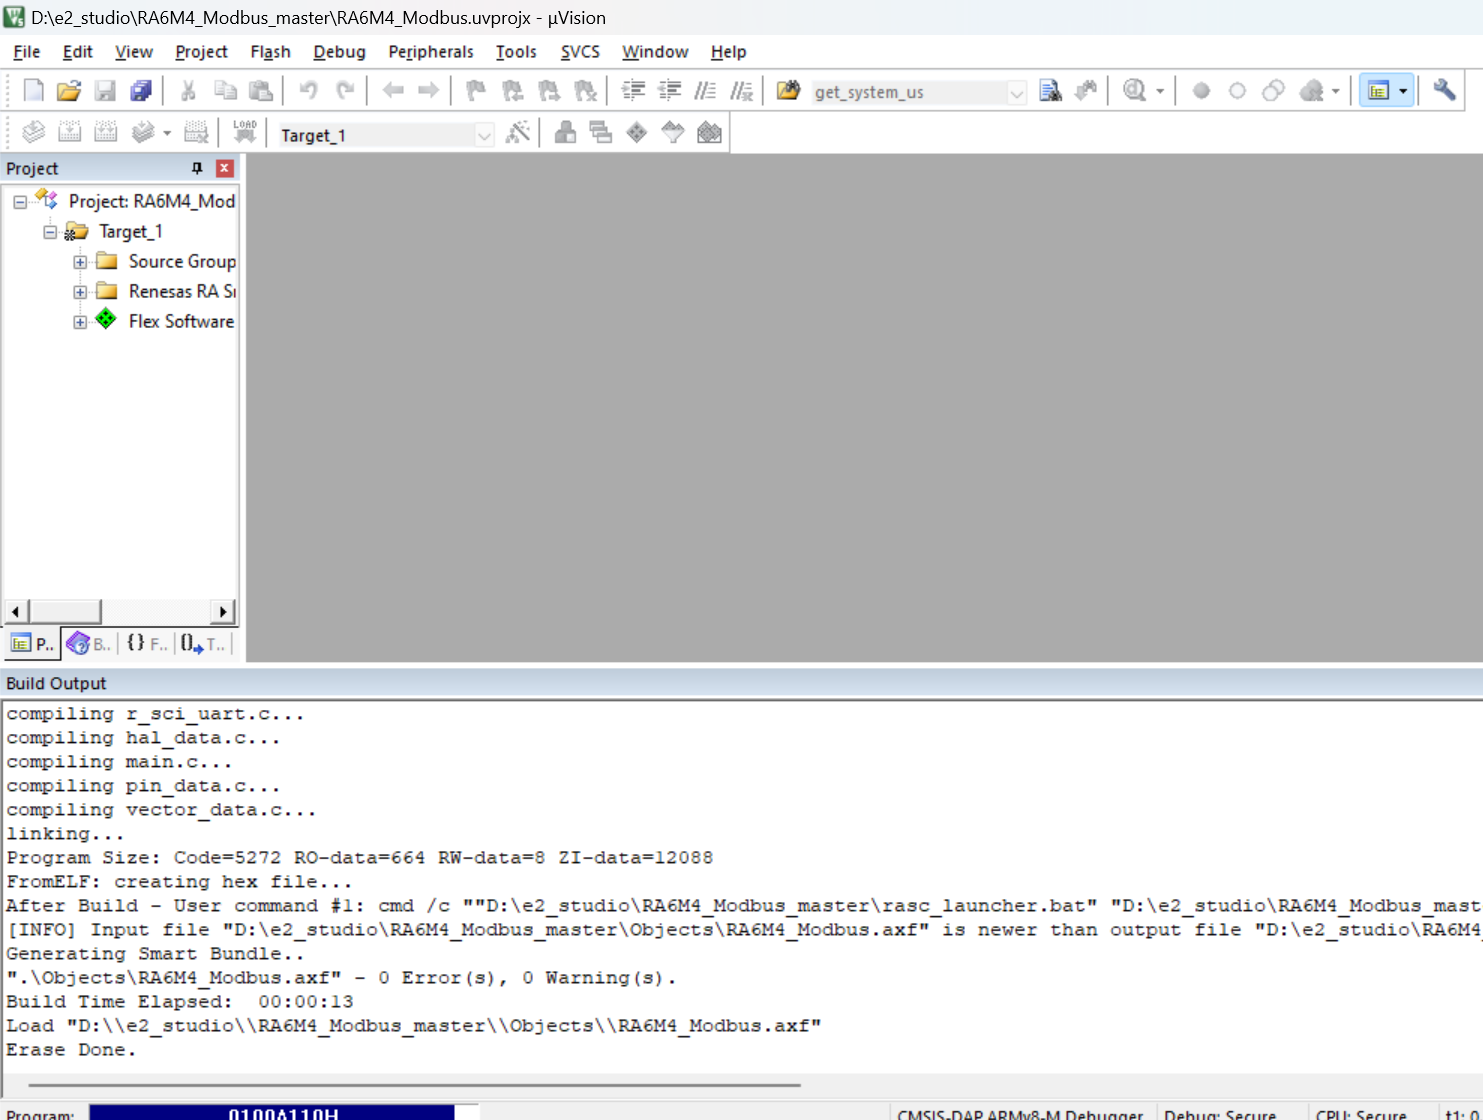Close the Project panel
Image resolution: width=1483 pixels, height=1120 pixels.
(x=225, y=168)
